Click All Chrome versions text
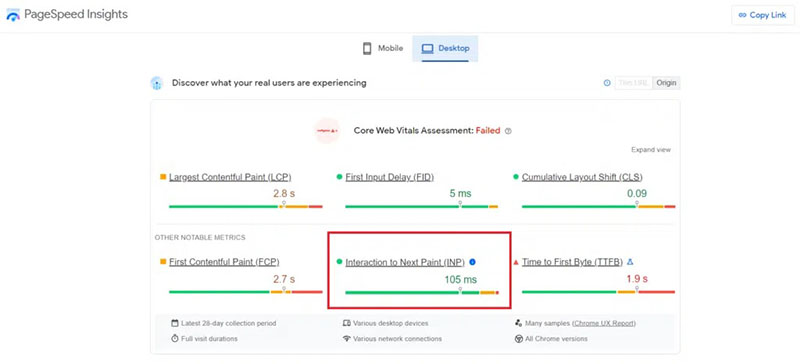This screenshot has width=800, height=364. tap(556, 338)
